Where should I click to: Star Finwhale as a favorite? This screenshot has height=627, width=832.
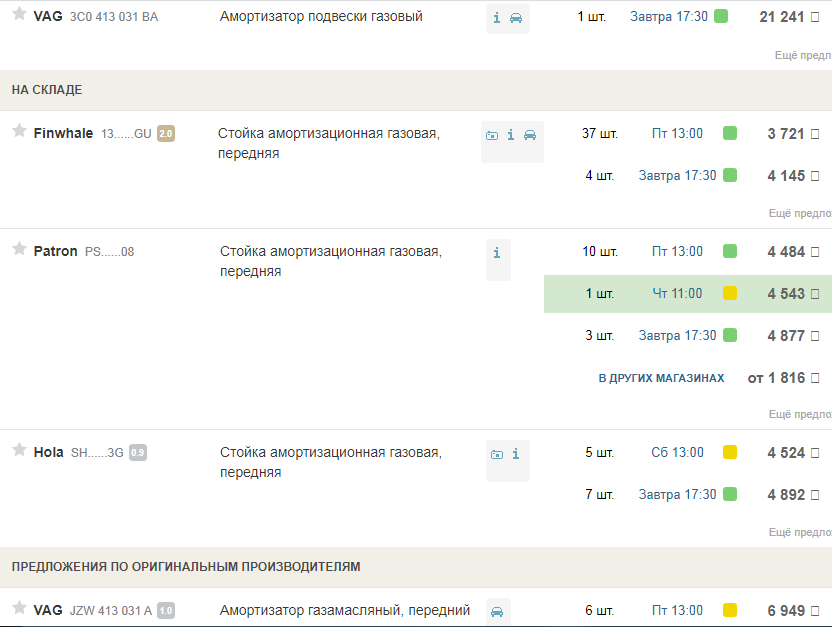click(x=19, y=131)
